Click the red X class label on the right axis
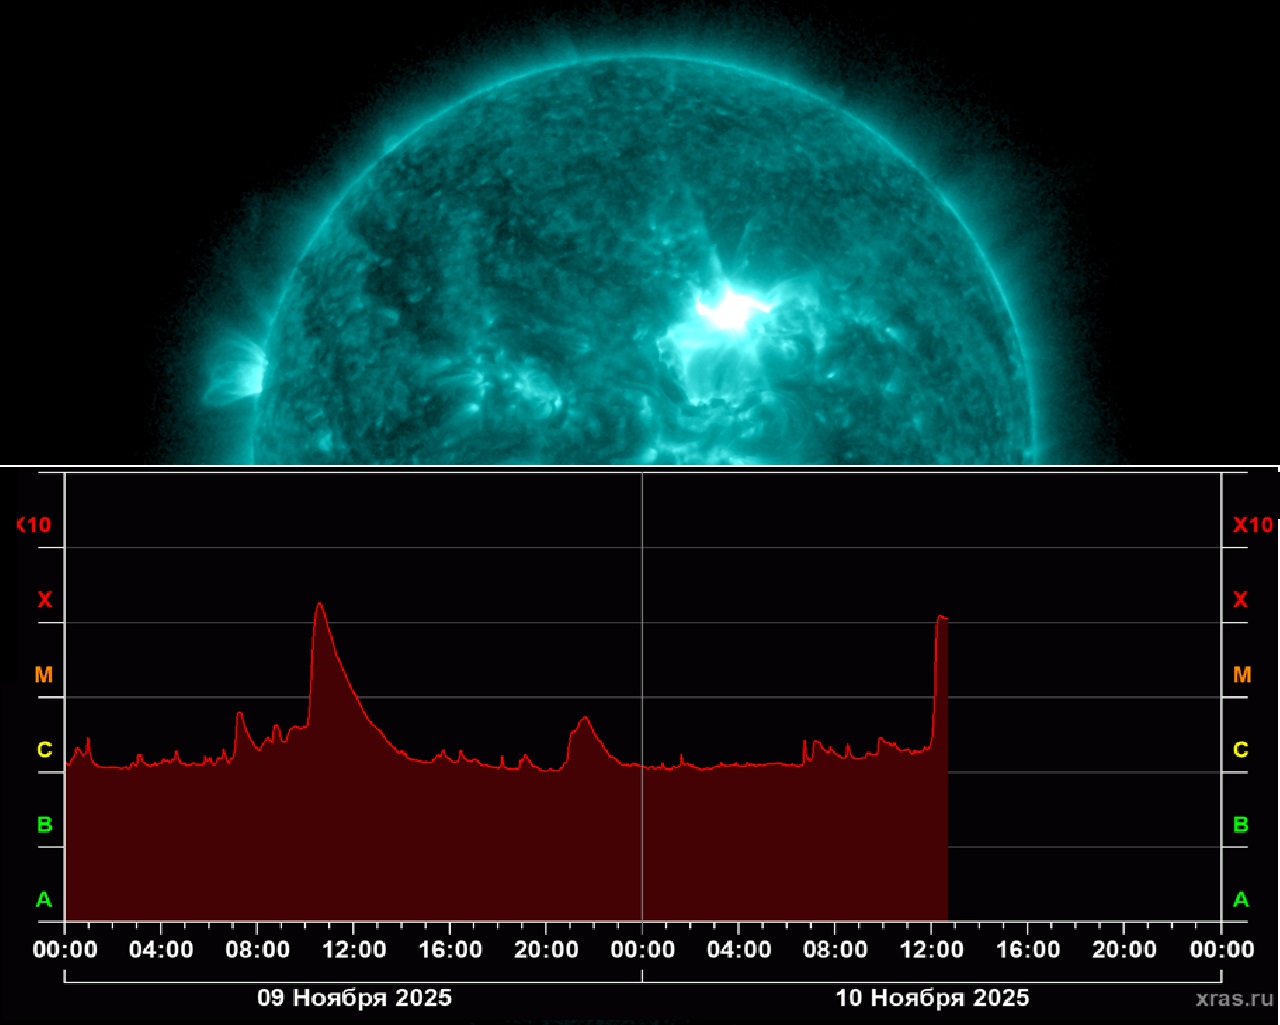The height and width of the screenshot is (1025, 1280). coord(1241,600)
